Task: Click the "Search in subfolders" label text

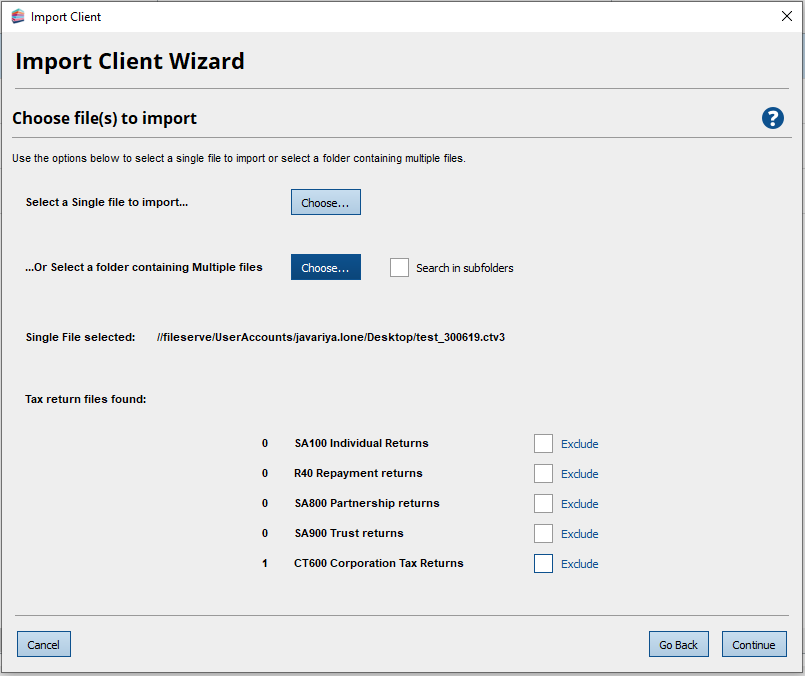Action: pyautogui.click(x=464, y=268)
